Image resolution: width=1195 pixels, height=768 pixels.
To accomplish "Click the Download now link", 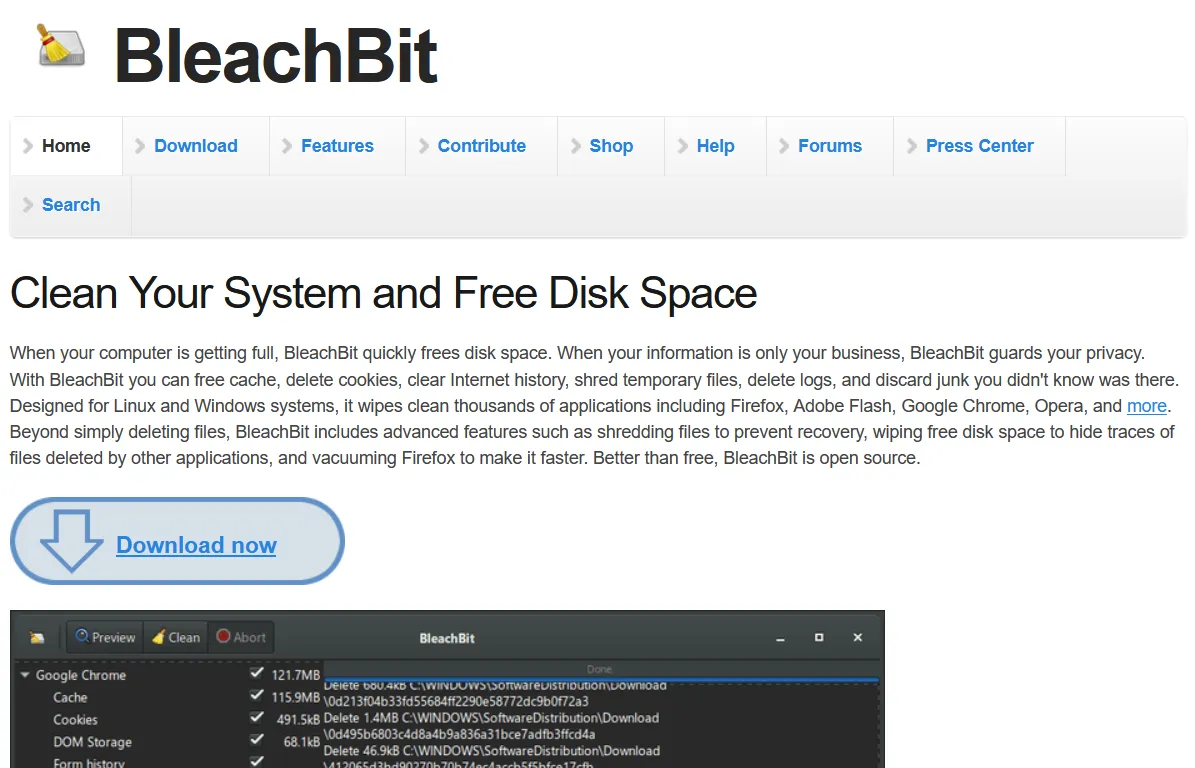I will [196, 545].
